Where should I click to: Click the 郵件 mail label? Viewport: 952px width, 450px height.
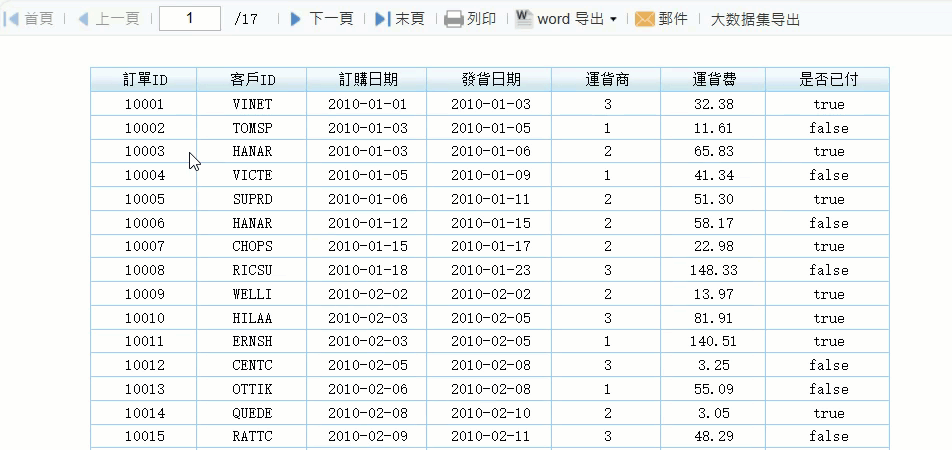tap(673, 19)
